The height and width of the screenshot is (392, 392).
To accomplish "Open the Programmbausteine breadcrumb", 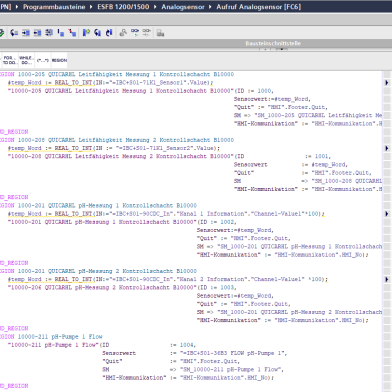I will tap(54, 7).
